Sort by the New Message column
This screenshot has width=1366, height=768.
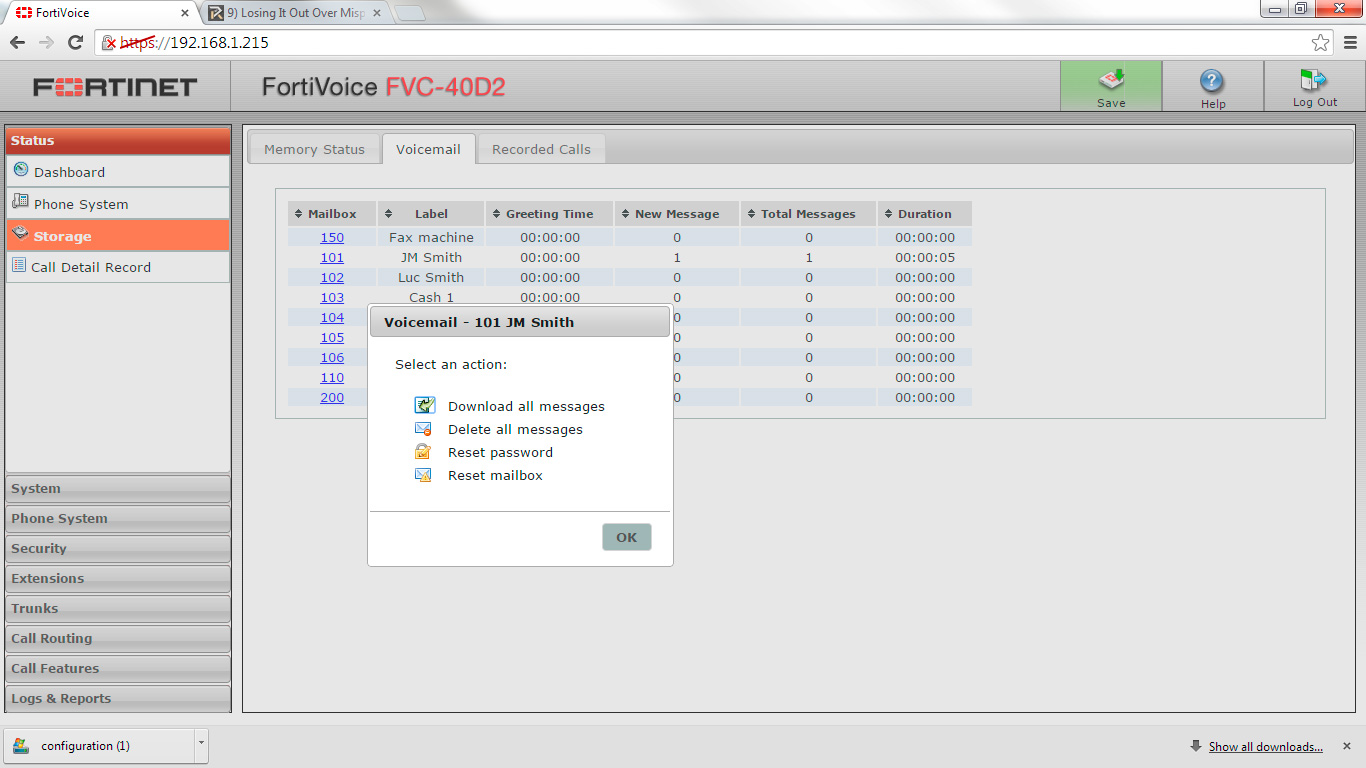(x=677, y=213)
